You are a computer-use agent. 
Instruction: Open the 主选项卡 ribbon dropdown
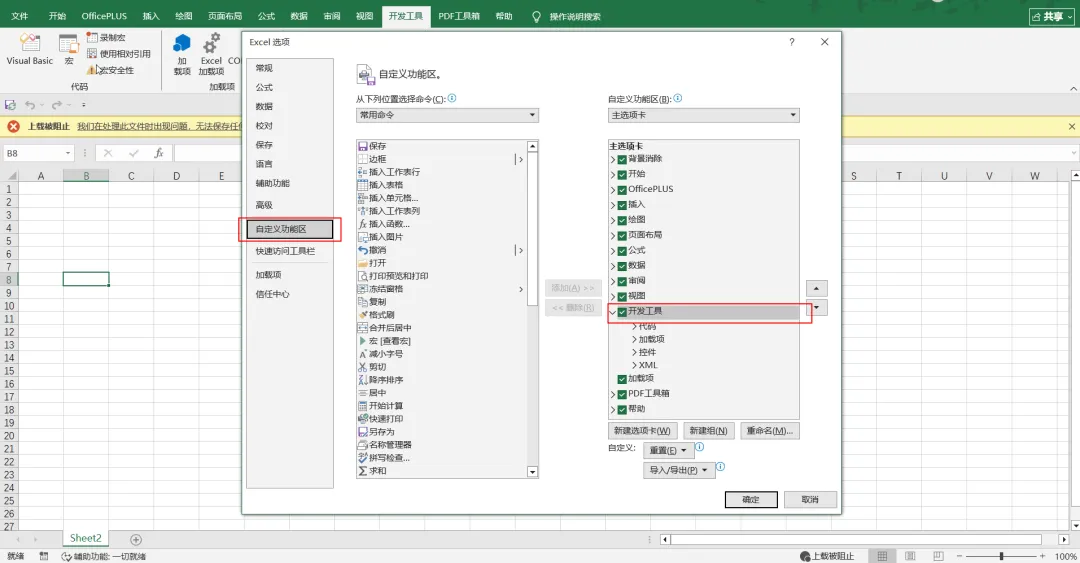click(x=703, y=115)
